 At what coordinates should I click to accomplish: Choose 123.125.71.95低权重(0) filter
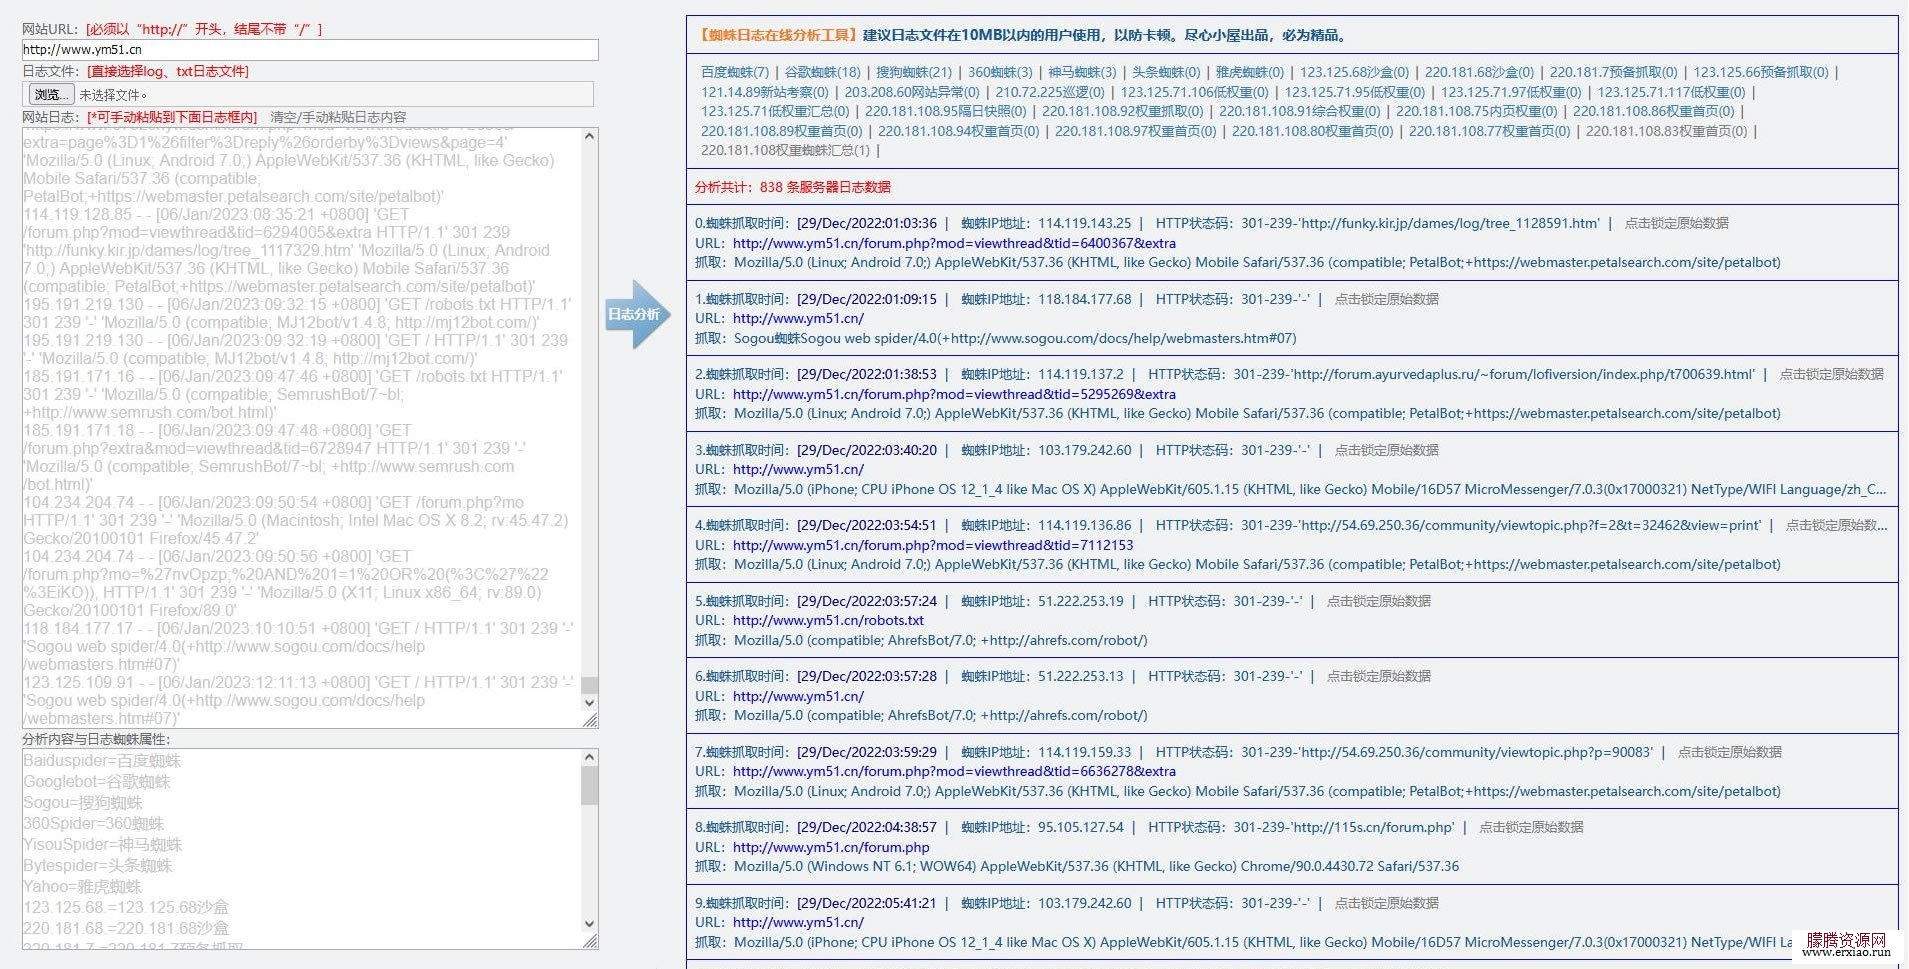point(1355,92)
